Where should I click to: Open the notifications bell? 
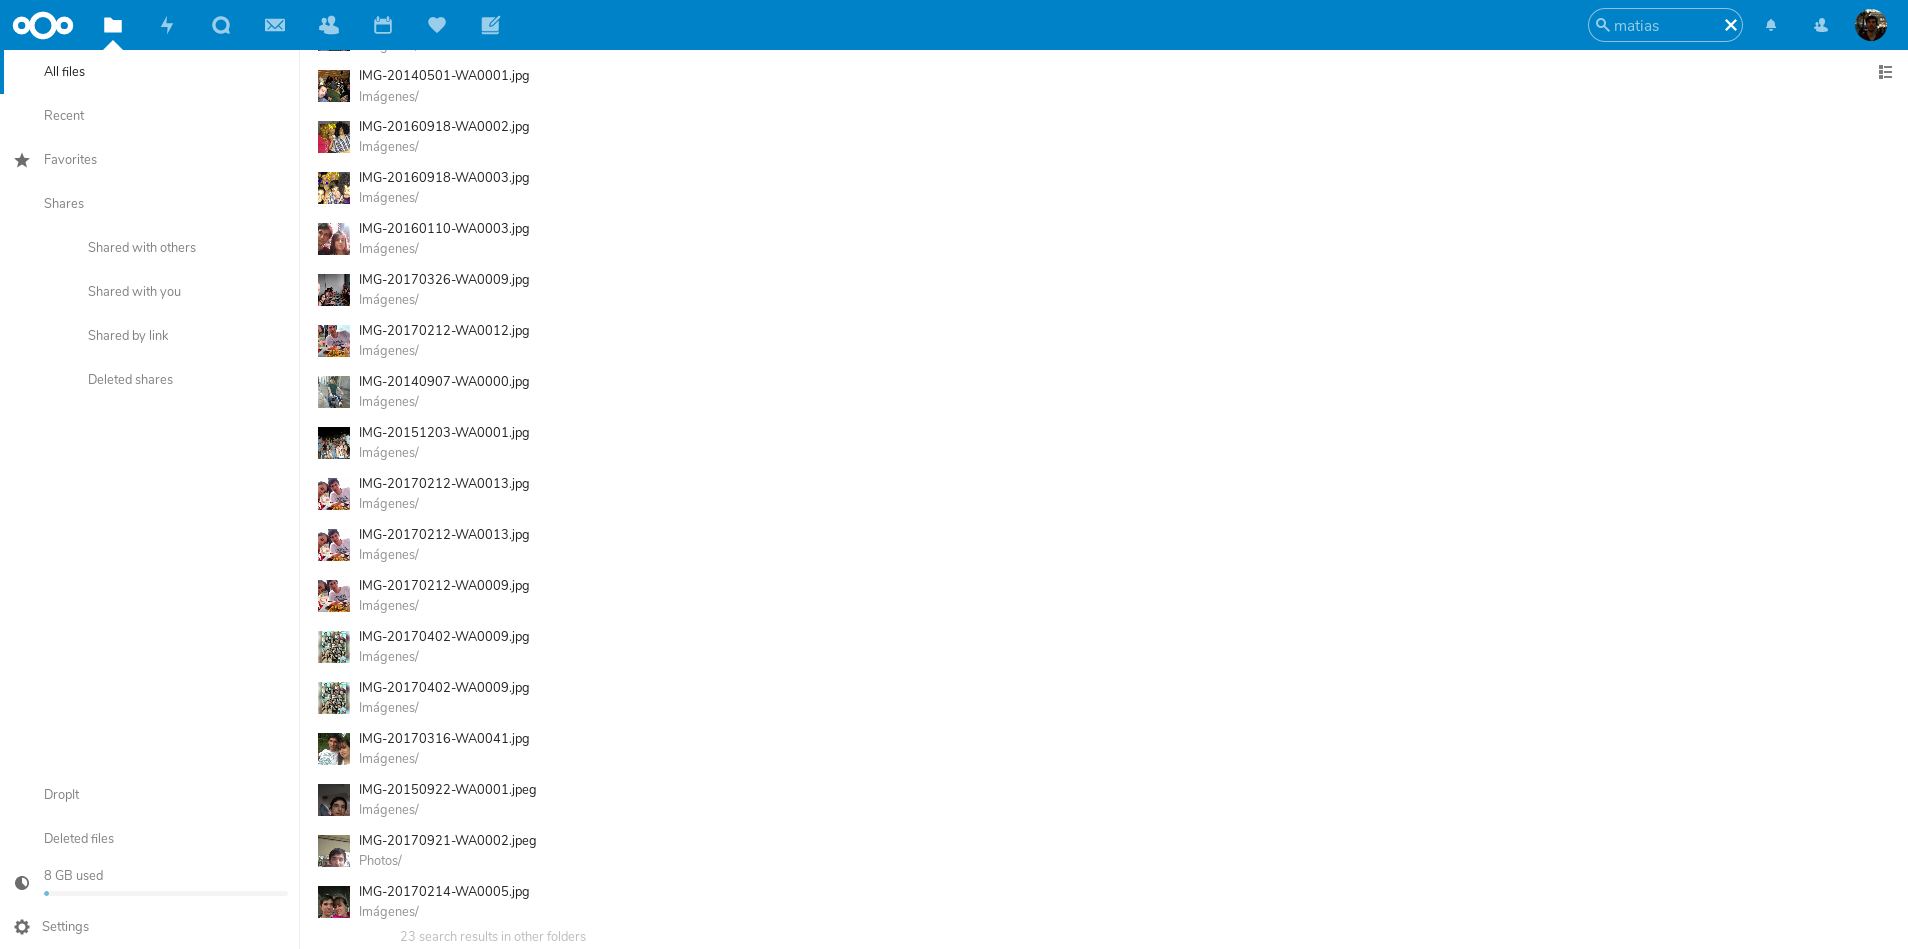1770,25
